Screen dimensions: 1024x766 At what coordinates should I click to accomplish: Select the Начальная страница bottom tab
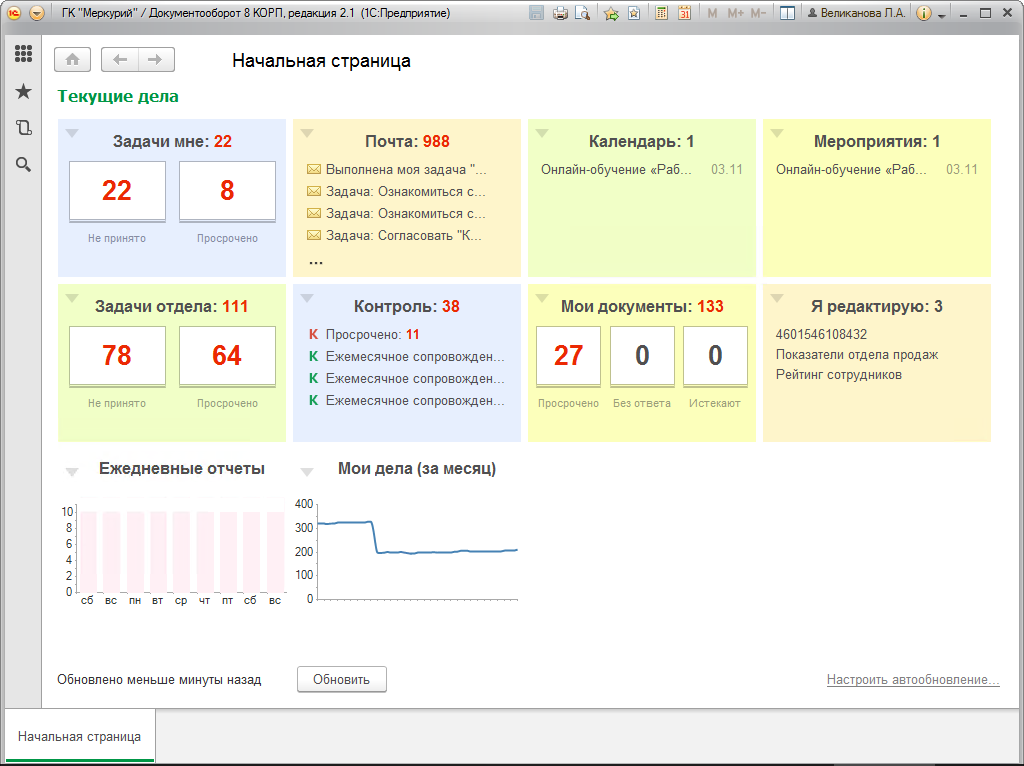(x=79, y=736)
